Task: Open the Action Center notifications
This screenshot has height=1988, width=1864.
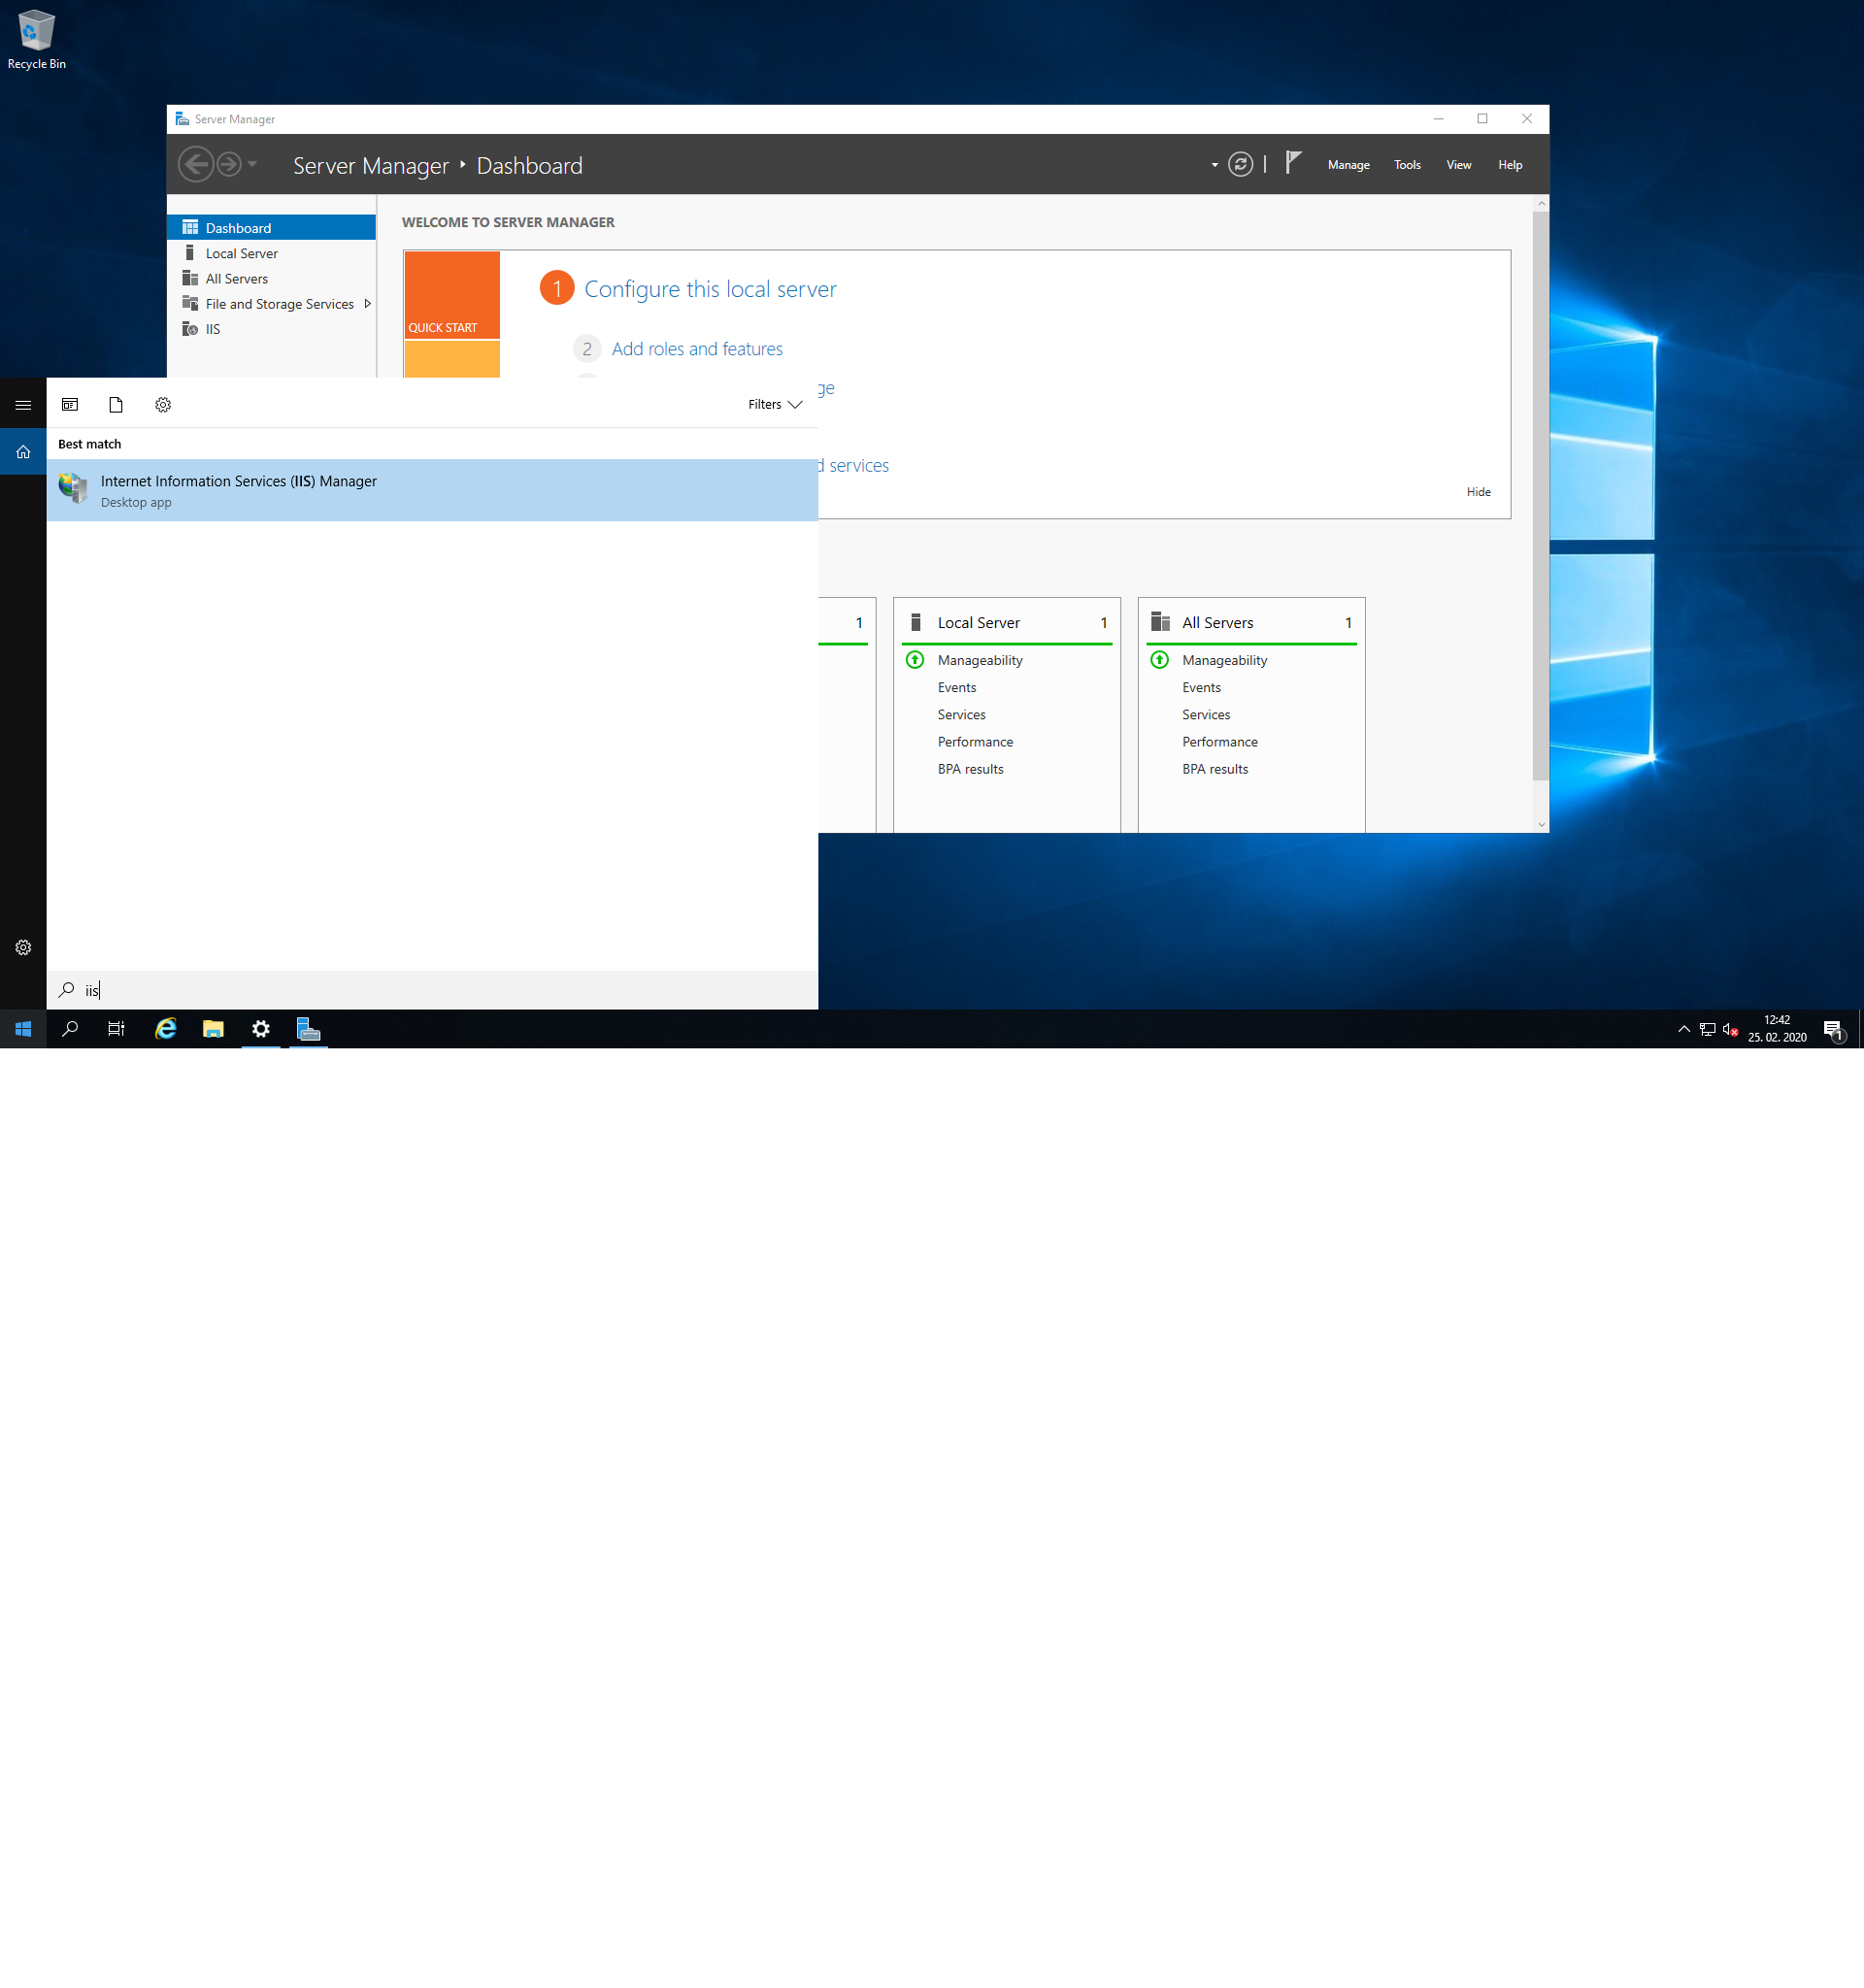Action: [x=1833, y=1029]
